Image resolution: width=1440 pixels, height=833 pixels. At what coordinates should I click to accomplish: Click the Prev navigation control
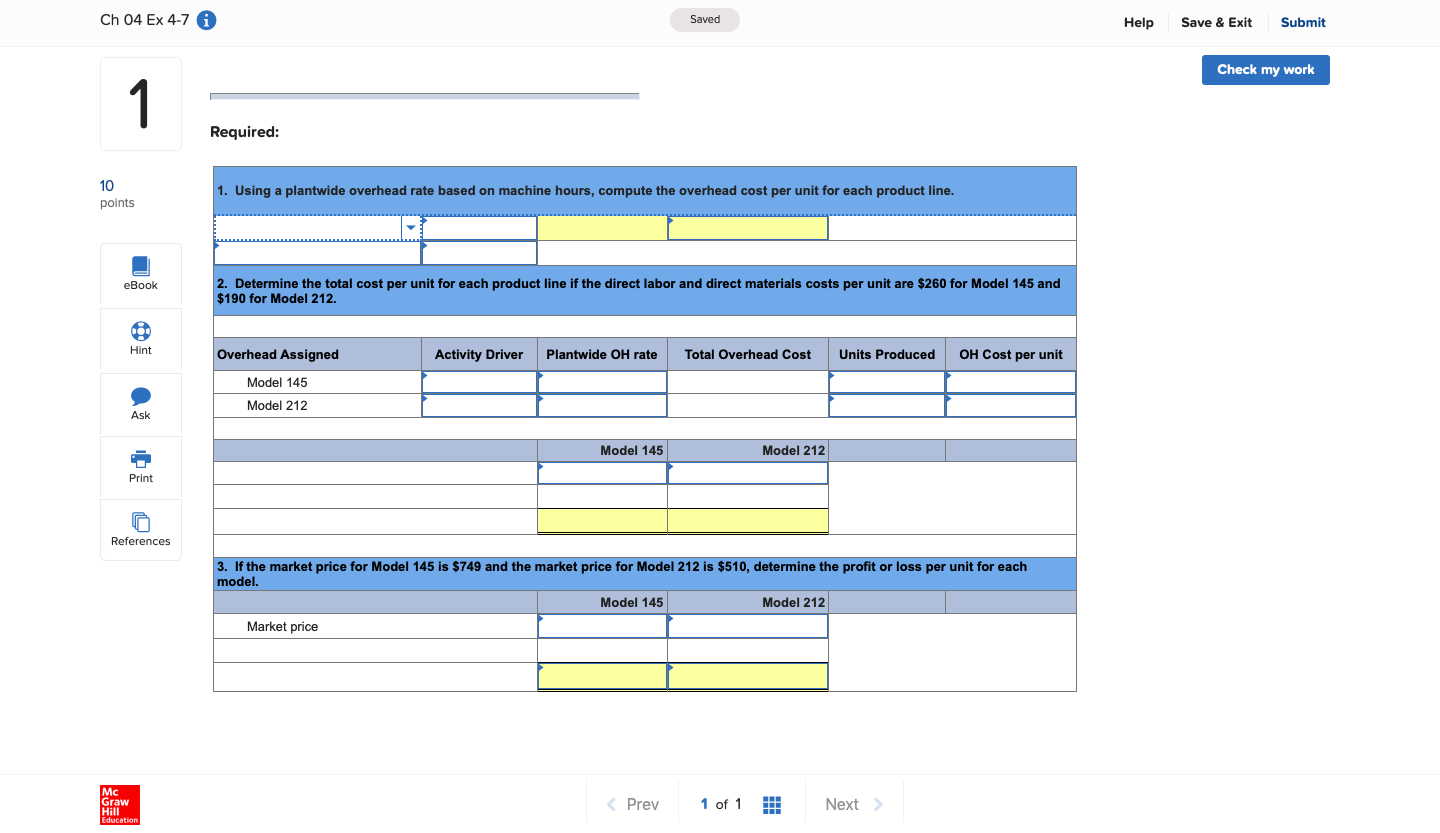click(632, 803)
